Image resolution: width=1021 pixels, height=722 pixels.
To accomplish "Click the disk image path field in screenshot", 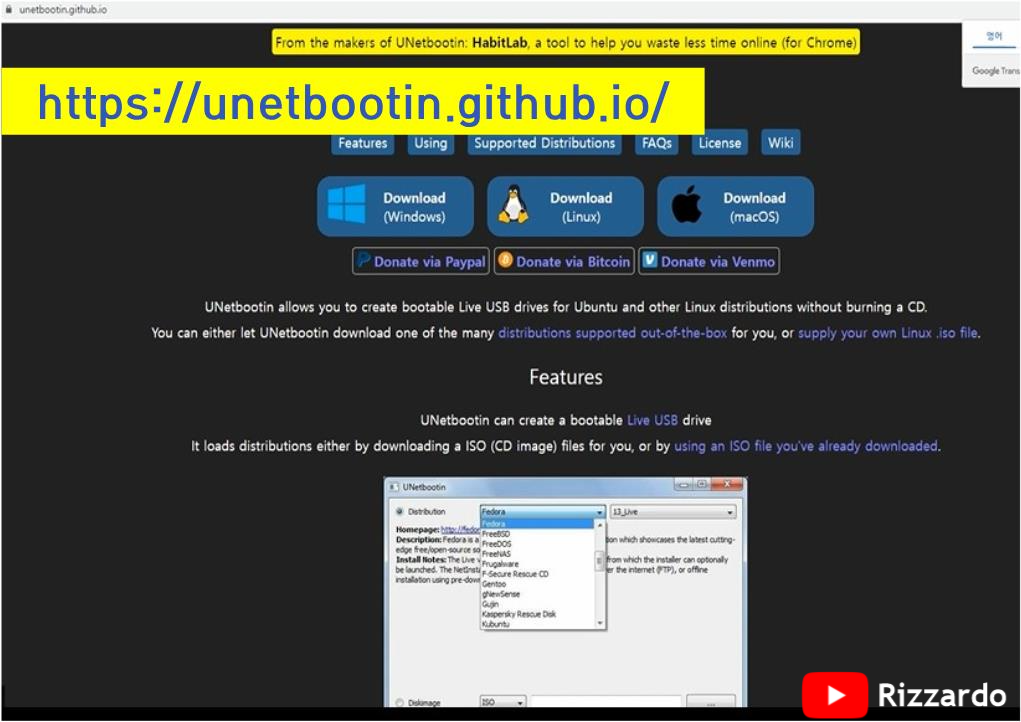I will point(606,702).
